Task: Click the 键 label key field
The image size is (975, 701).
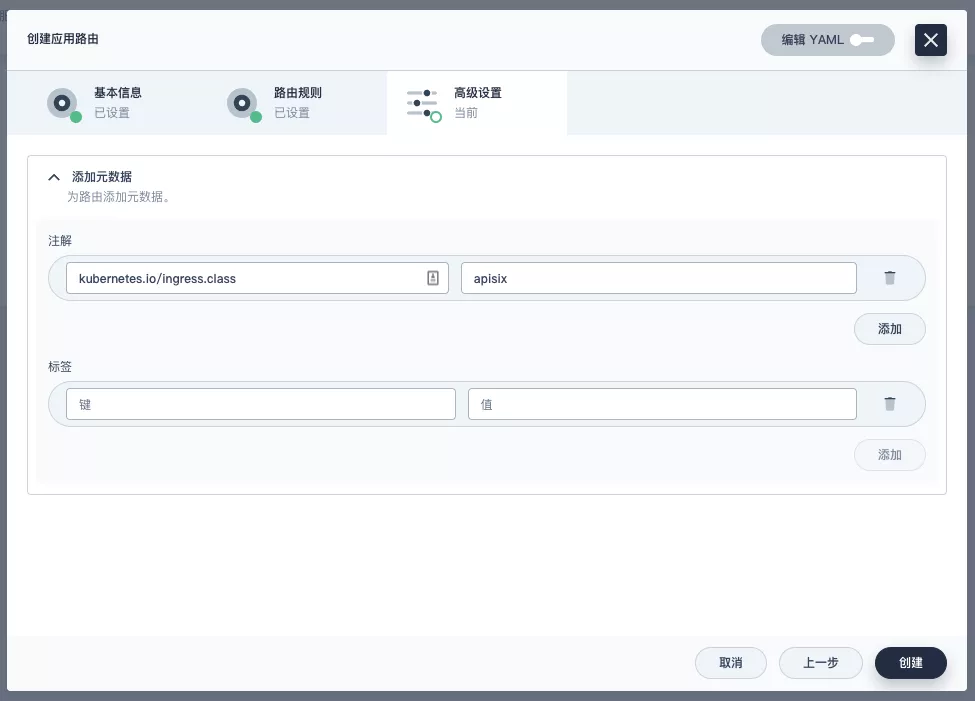Action: (x=261, y=404)
